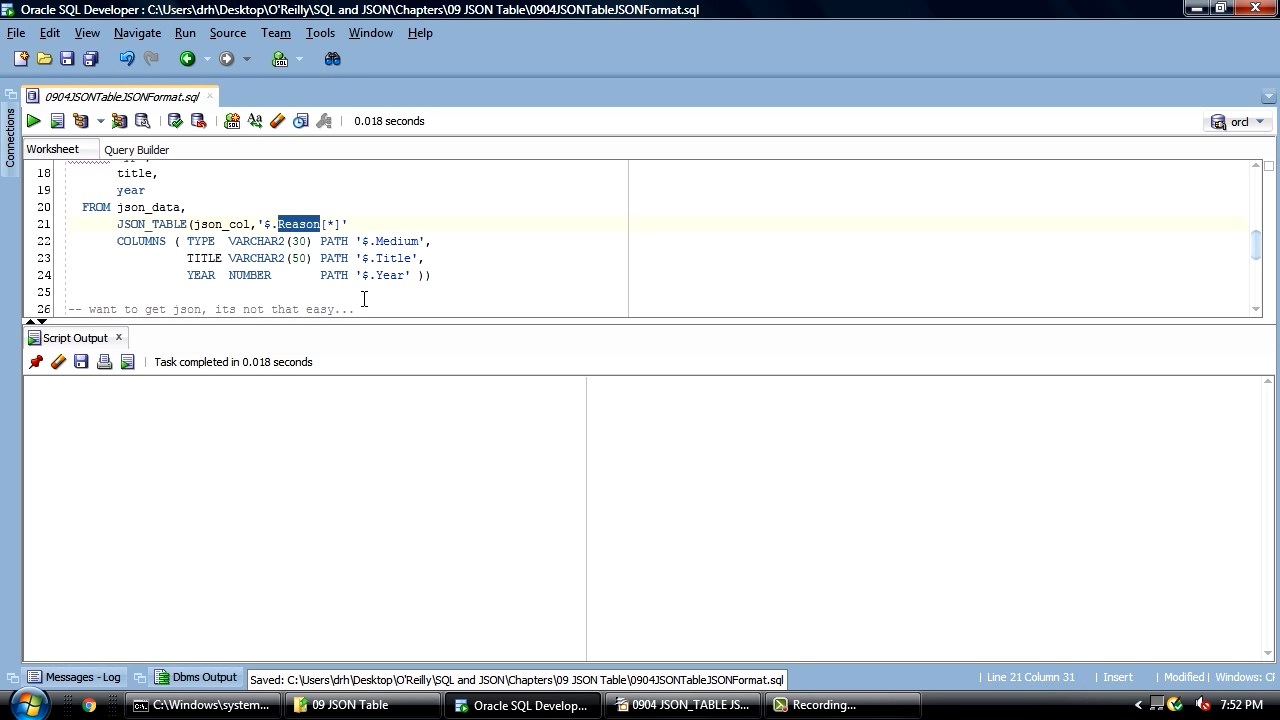Switch to the 09 JSON Table taskbar window
1280x720 pixels.
(x=362, y=705)
